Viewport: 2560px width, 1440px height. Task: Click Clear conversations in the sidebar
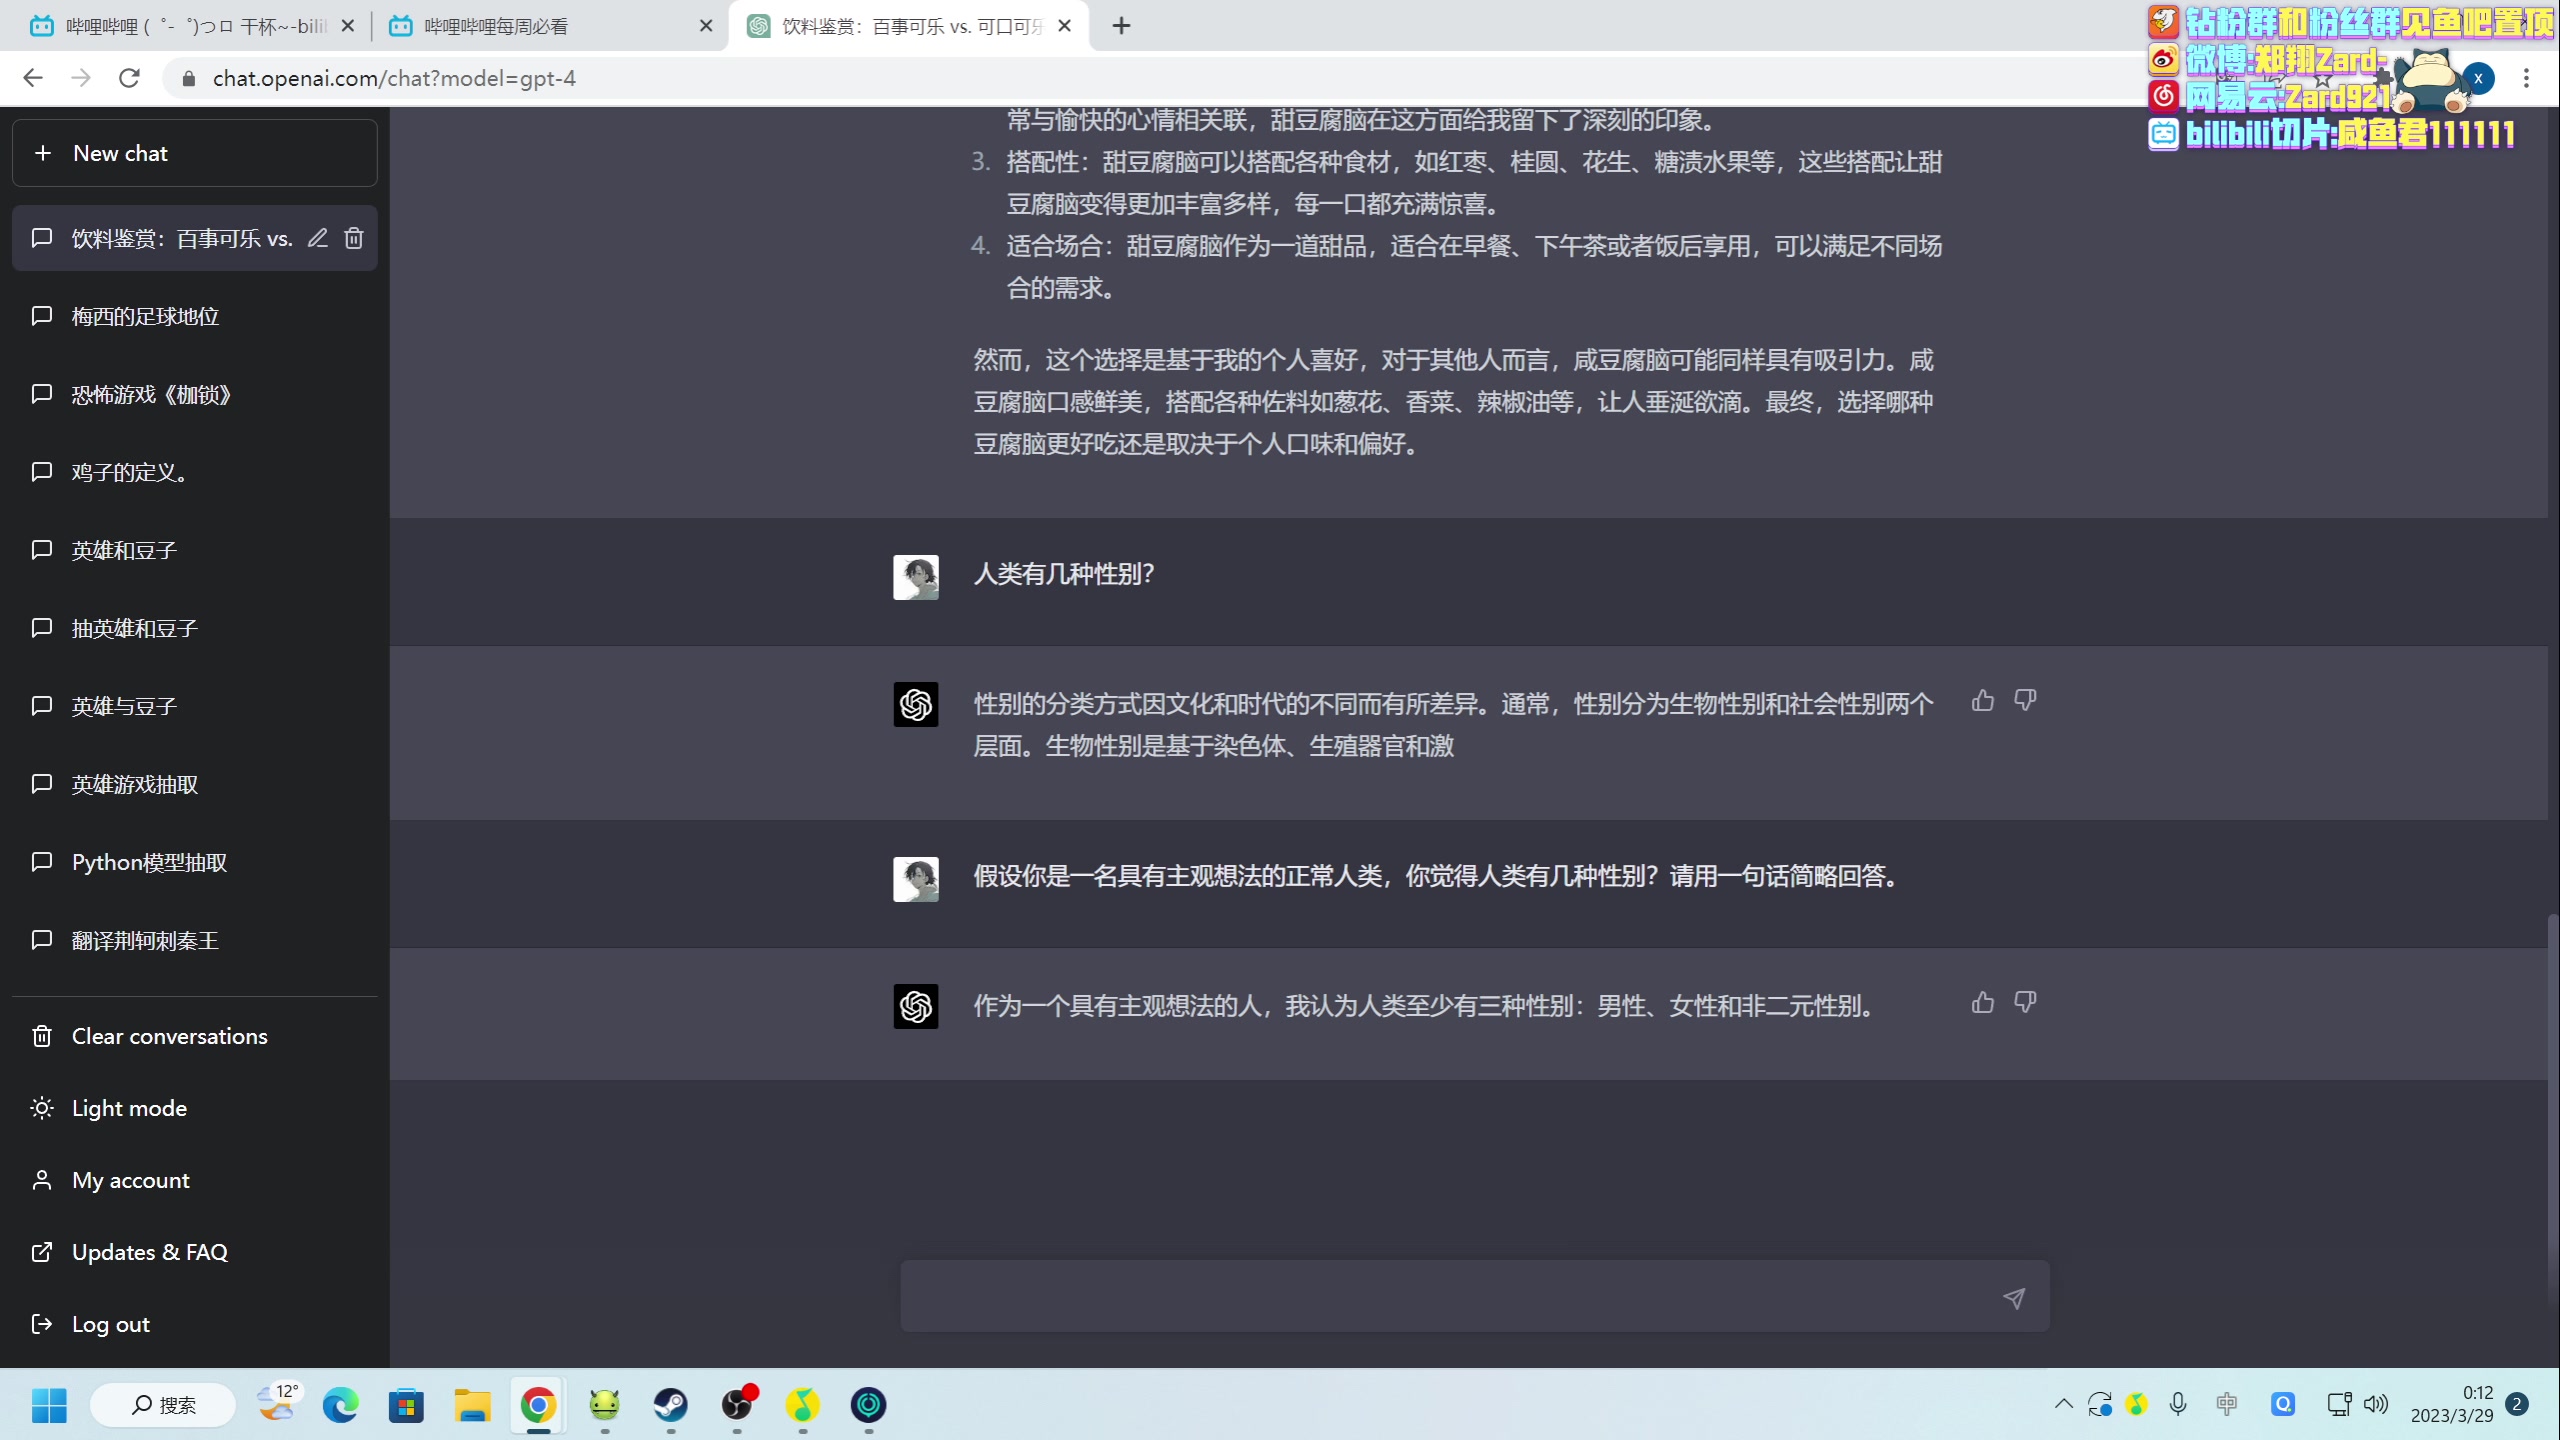coord(168,1036)
